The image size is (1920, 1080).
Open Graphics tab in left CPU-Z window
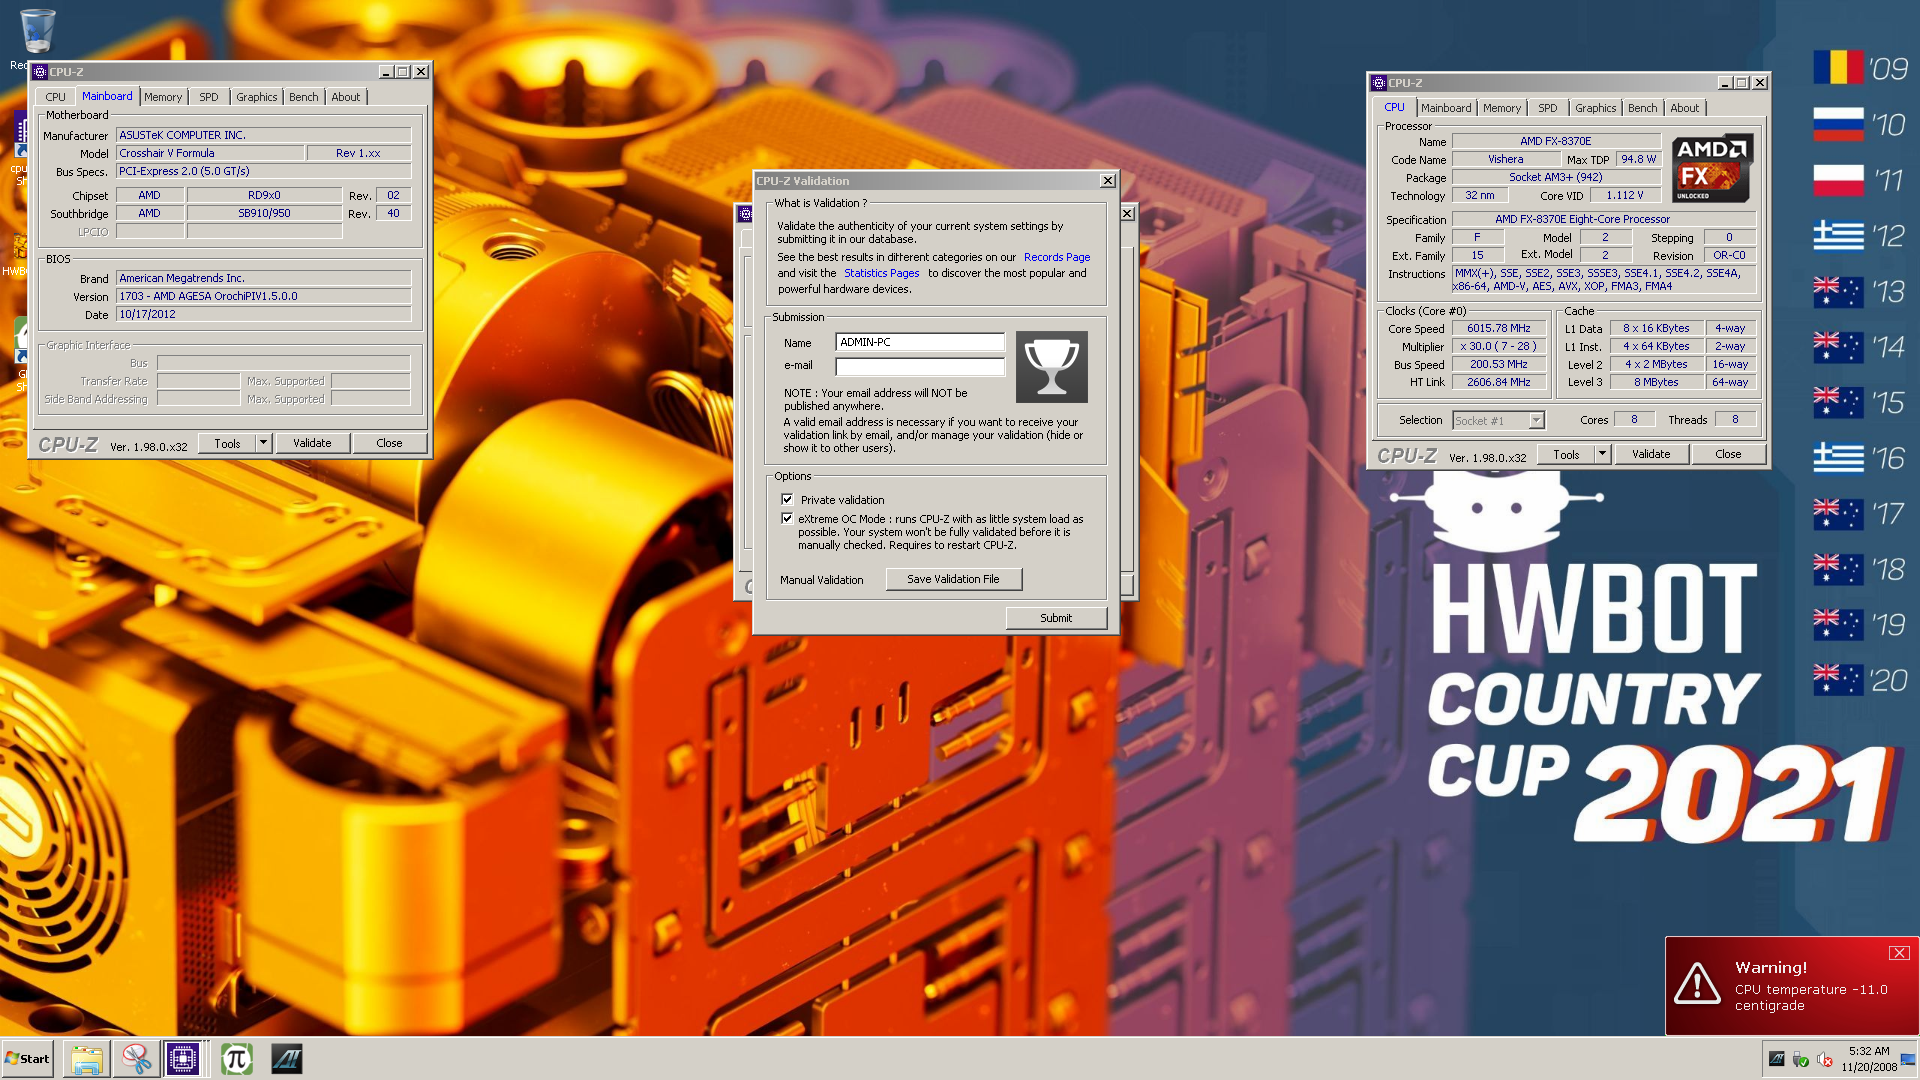click(257, 97)
